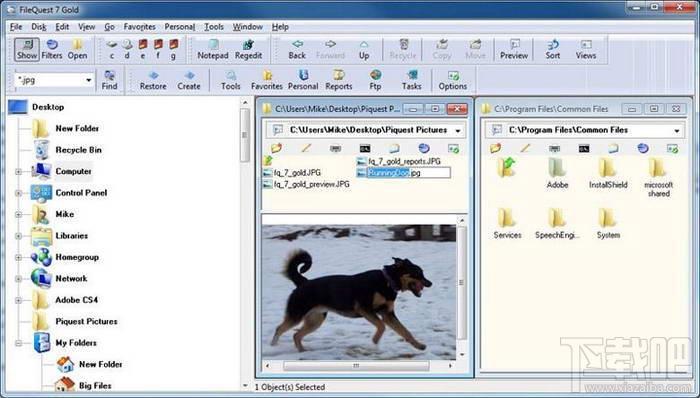Open the Ftp tool

pyautogui.click(x=375, y=80)
